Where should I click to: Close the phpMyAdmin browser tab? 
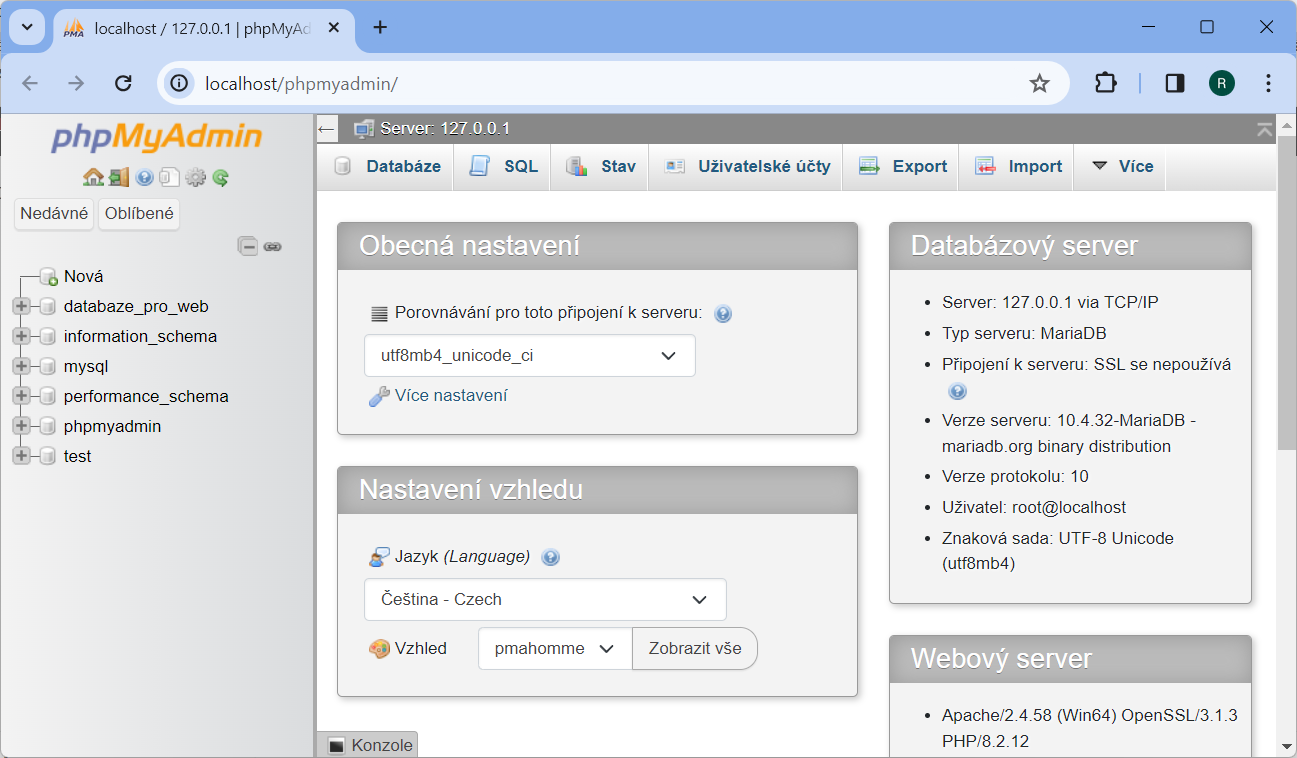coord(334,28)
